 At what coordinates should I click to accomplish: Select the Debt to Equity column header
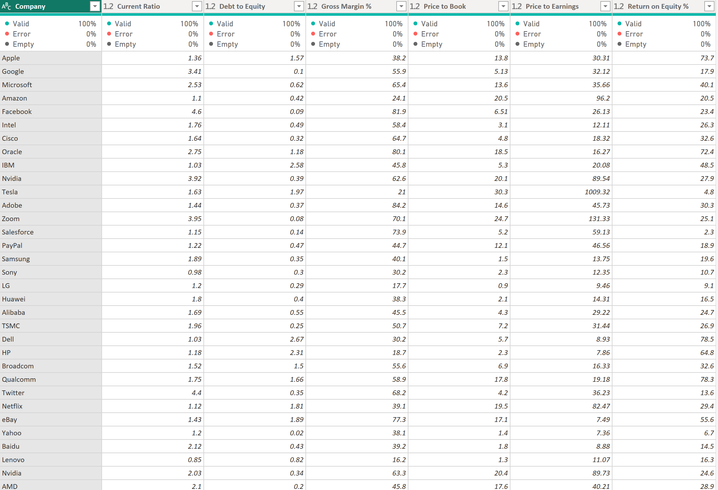tap(255, 6)
